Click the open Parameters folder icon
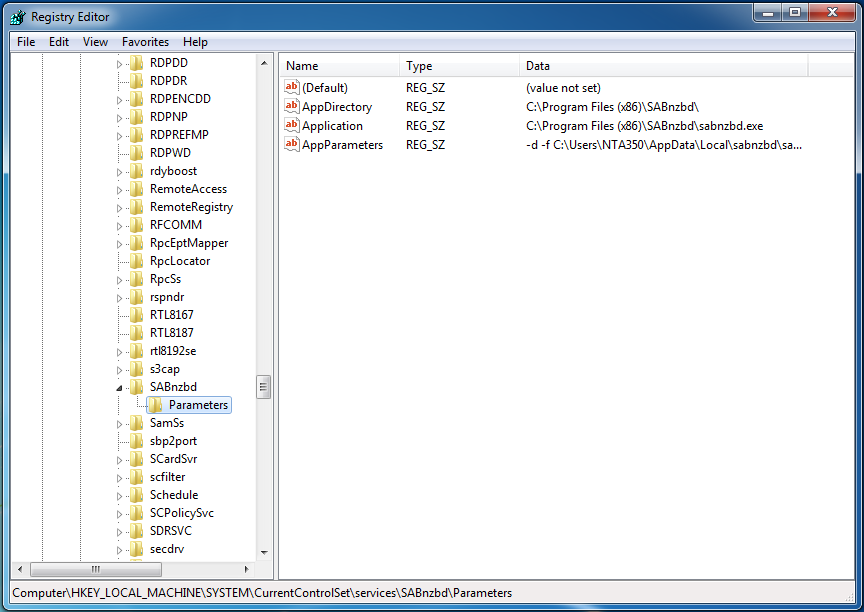The height and width of the screenshot is (612, 864). click(155, 405)
